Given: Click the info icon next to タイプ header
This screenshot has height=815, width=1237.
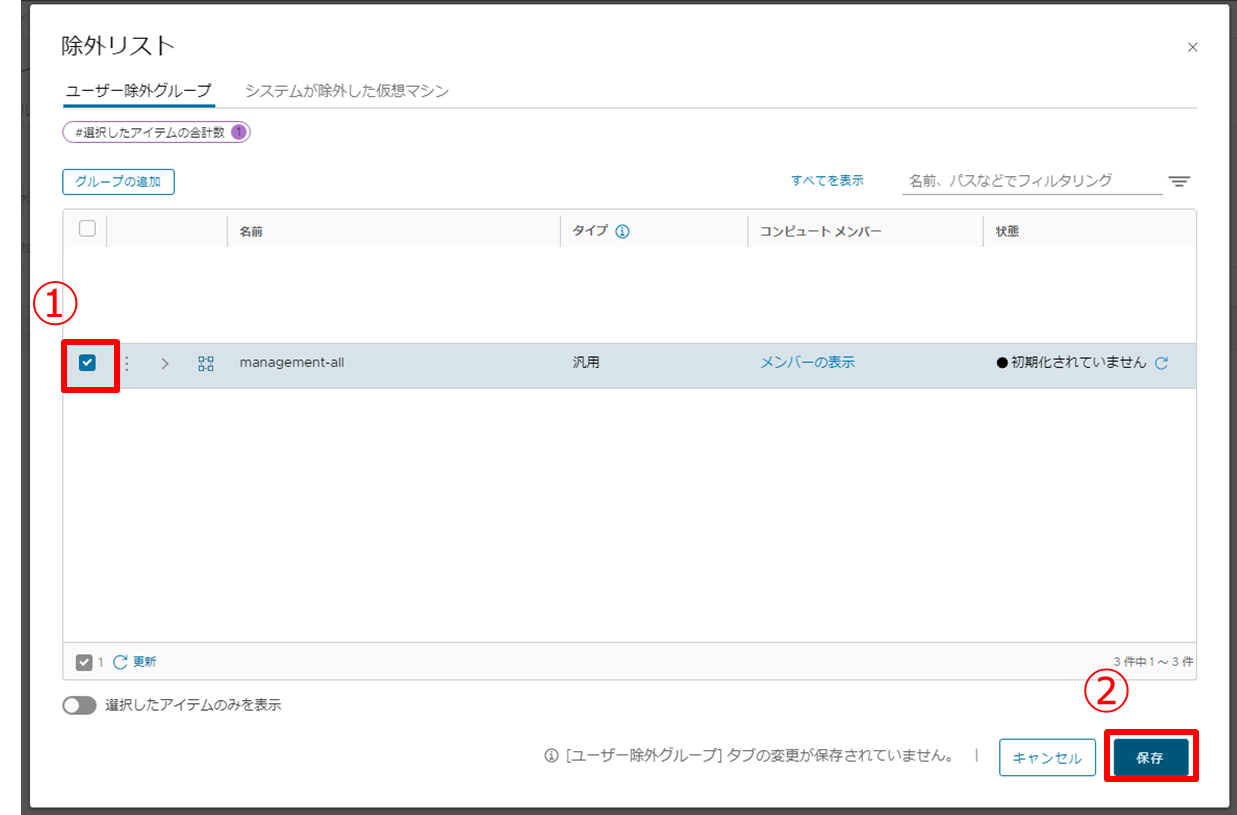Looking at the screenshot, I should tap(622, 231).
